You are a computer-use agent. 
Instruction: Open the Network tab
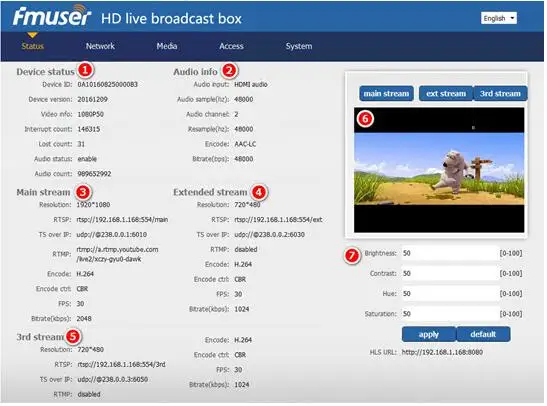point(100,46)
